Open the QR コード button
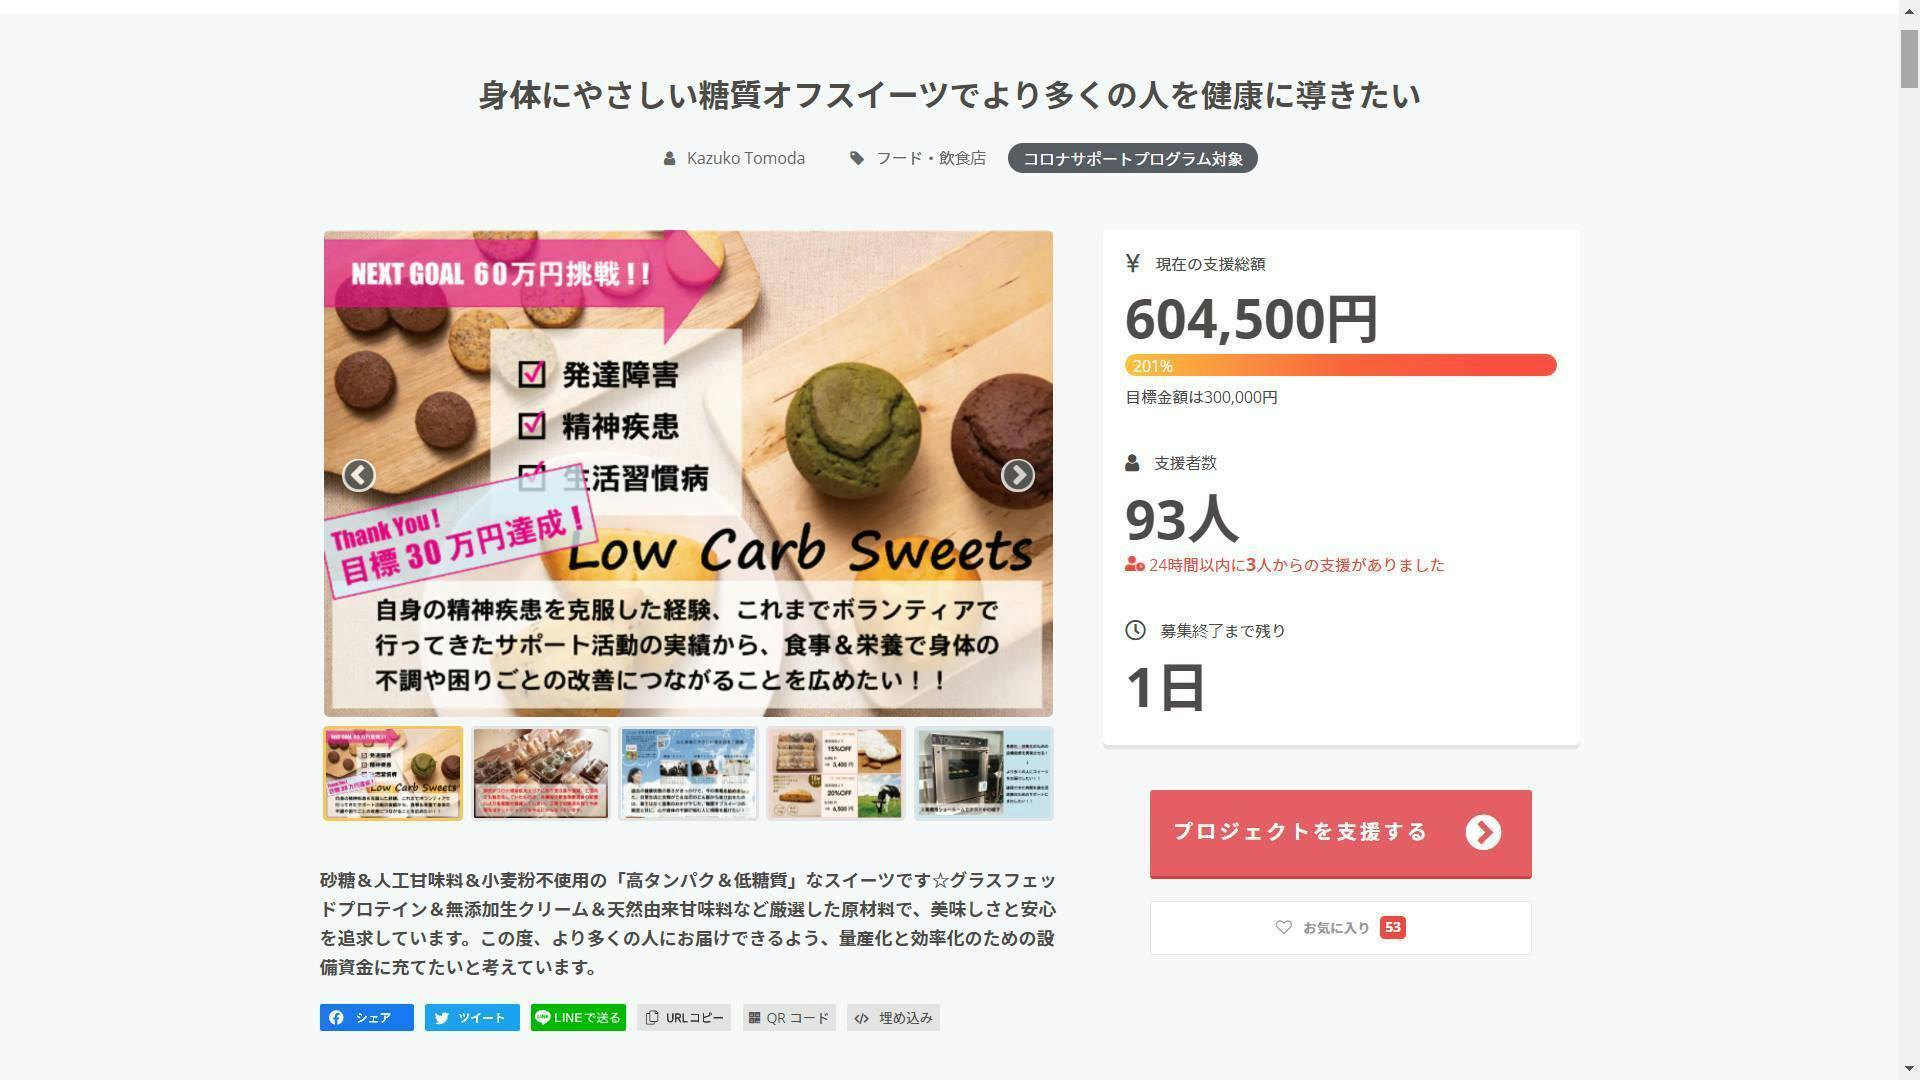Image resolution: width=1920 pixels, height=1080 pixels. pos(789,1017)
